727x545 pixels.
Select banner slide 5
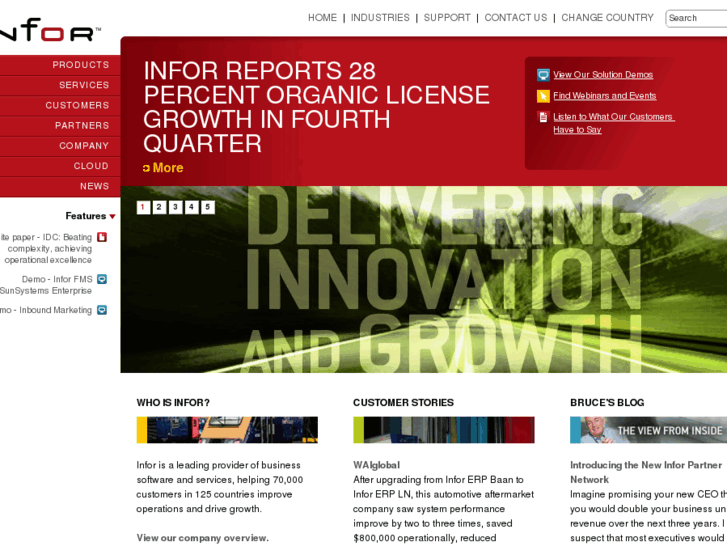[208, 207]
